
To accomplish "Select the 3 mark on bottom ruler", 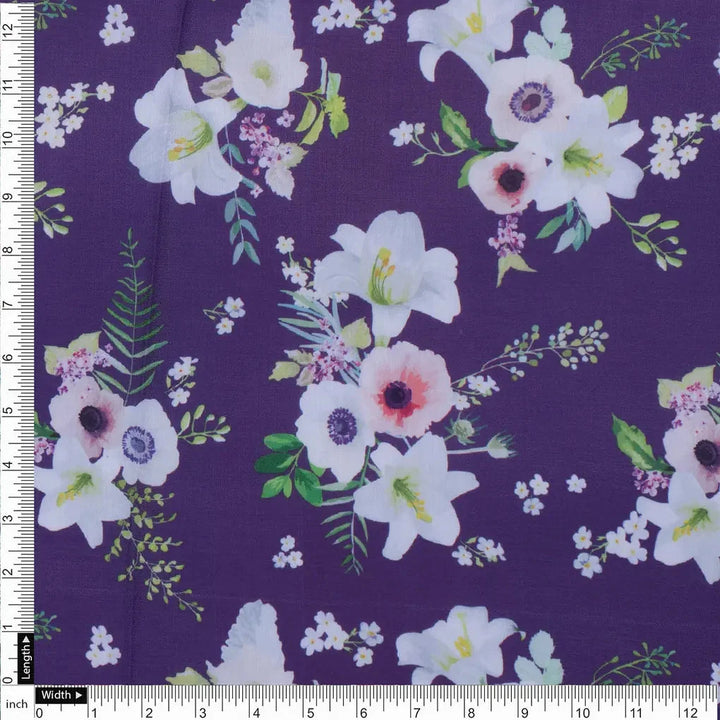I will click(x=202, y=712).
